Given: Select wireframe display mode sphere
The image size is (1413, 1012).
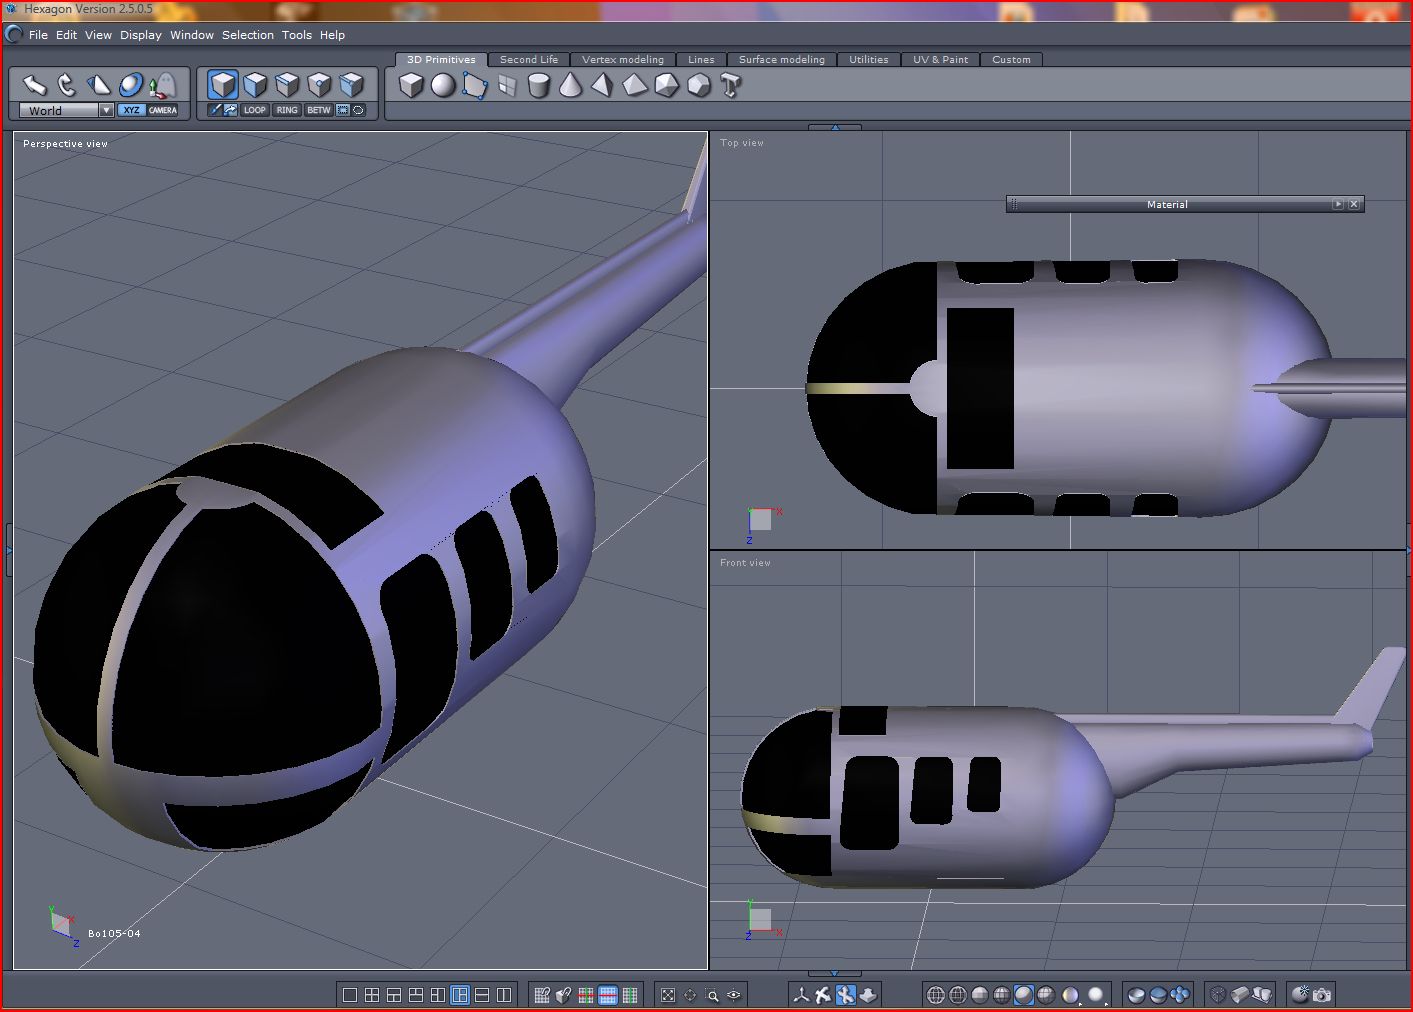Looking at the screenshot, I should [x=936, y=995].
